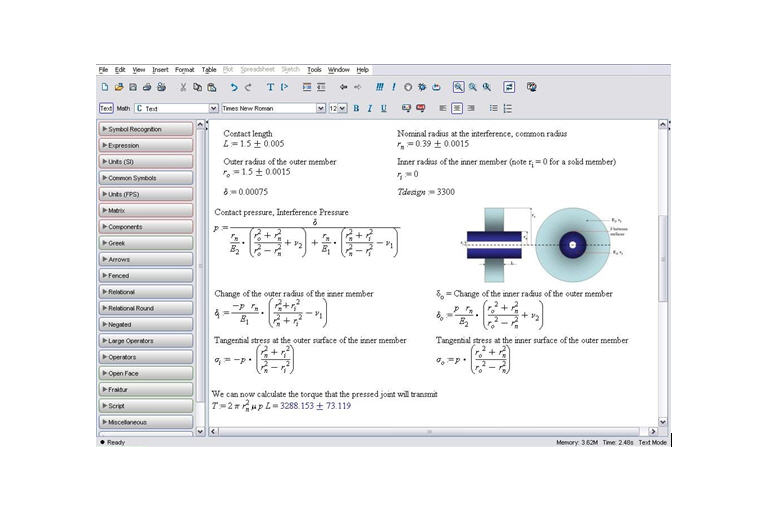Click the Cut scissors icon

[x=183, y=87]
